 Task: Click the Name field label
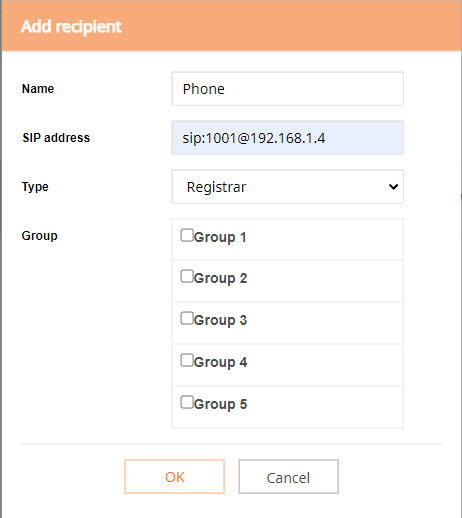[x=38, y=89]
